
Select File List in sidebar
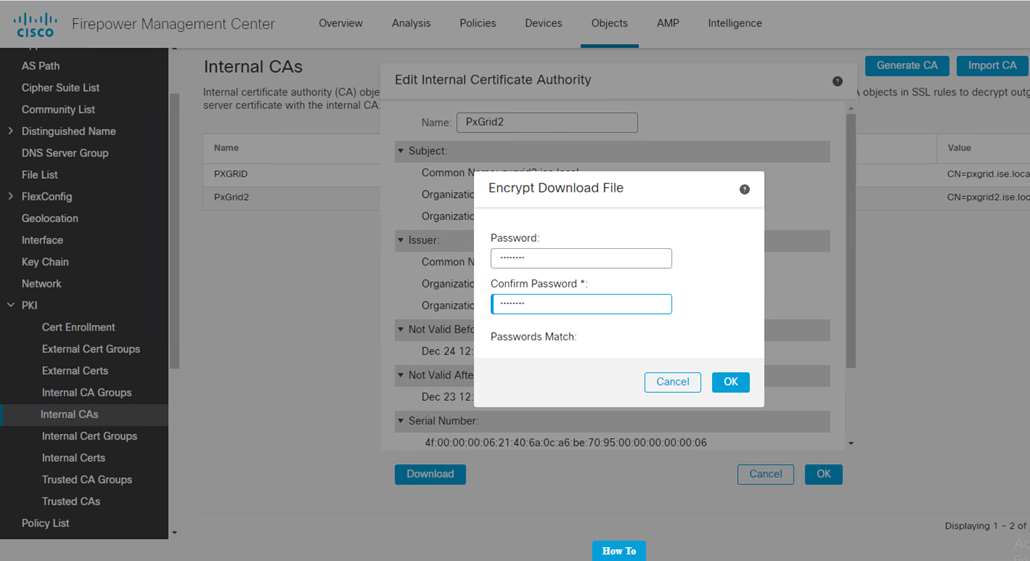point(39,175)
